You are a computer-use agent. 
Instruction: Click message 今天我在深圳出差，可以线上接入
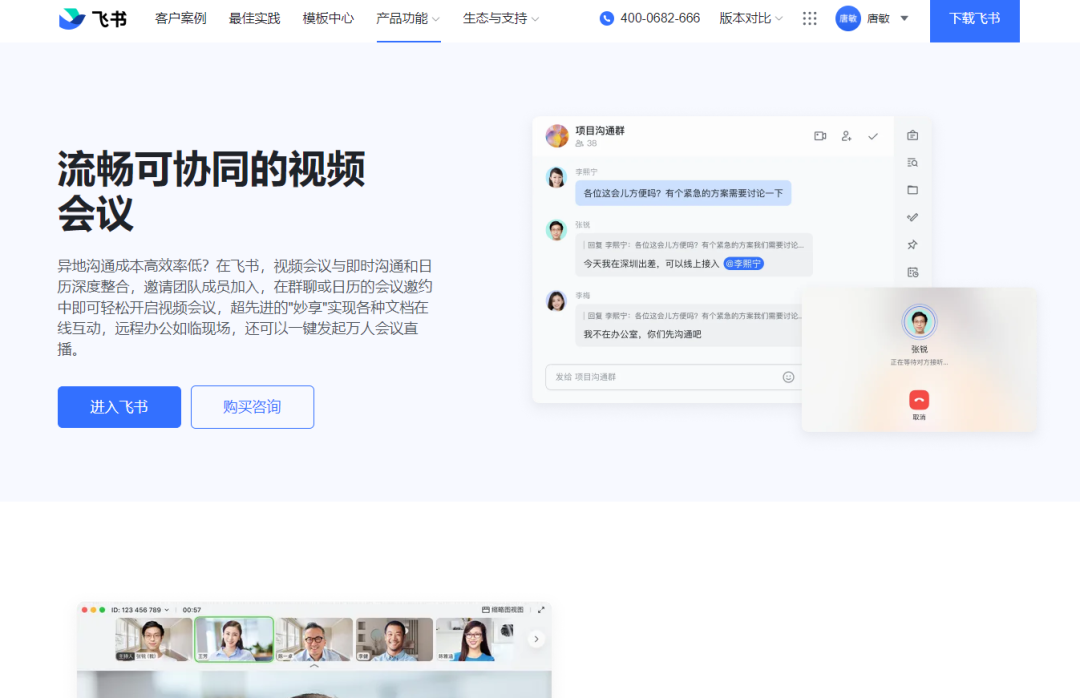point(651,264)
